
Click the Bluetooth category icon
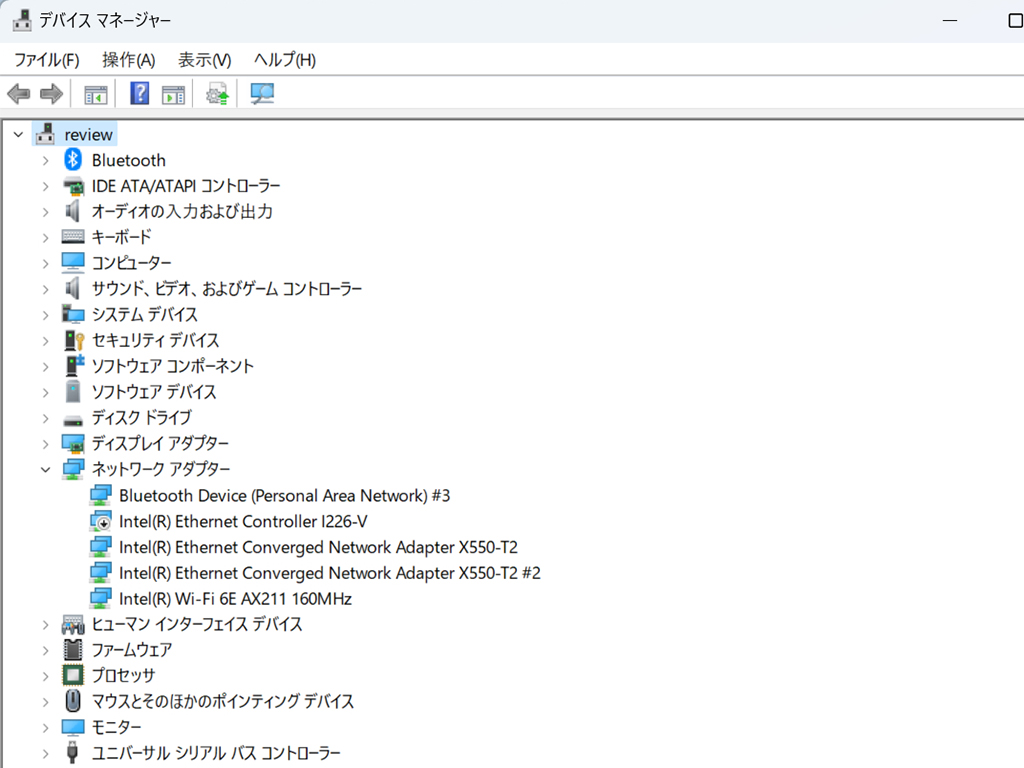pos(73,160)
